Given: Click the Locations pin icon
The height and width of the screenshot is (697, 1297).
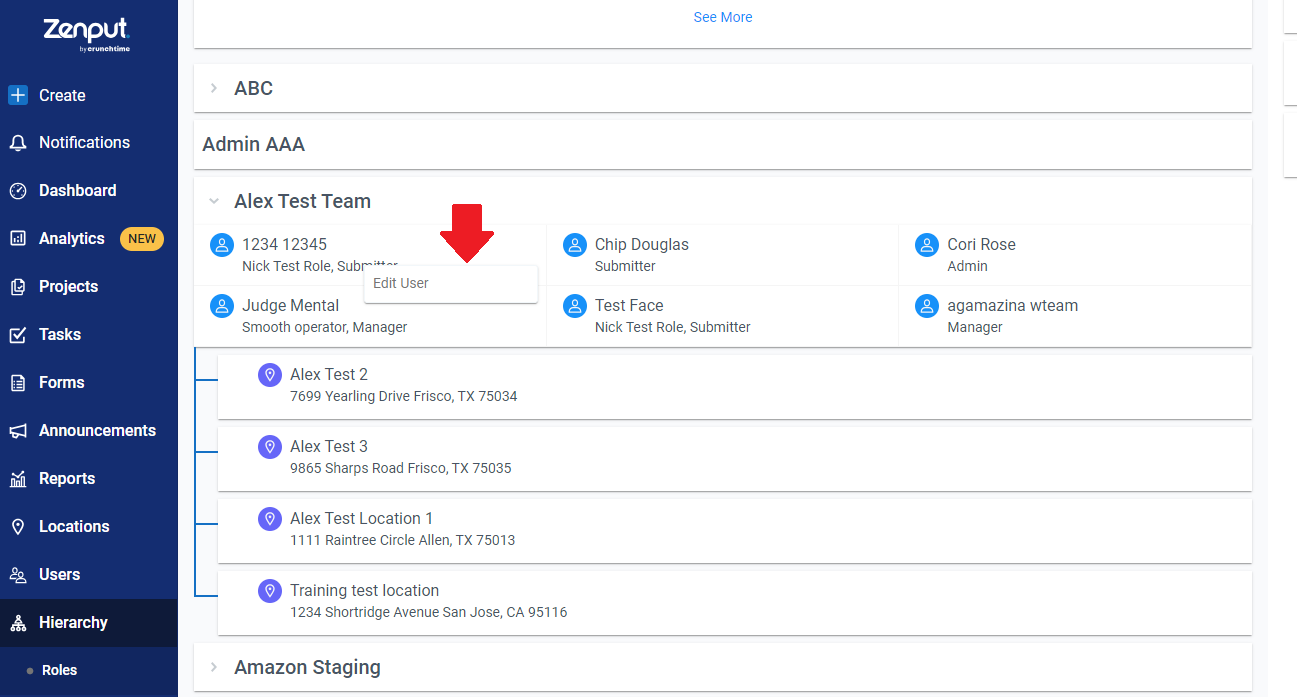Looking at the screenshot, I should (x=18, y=527).
